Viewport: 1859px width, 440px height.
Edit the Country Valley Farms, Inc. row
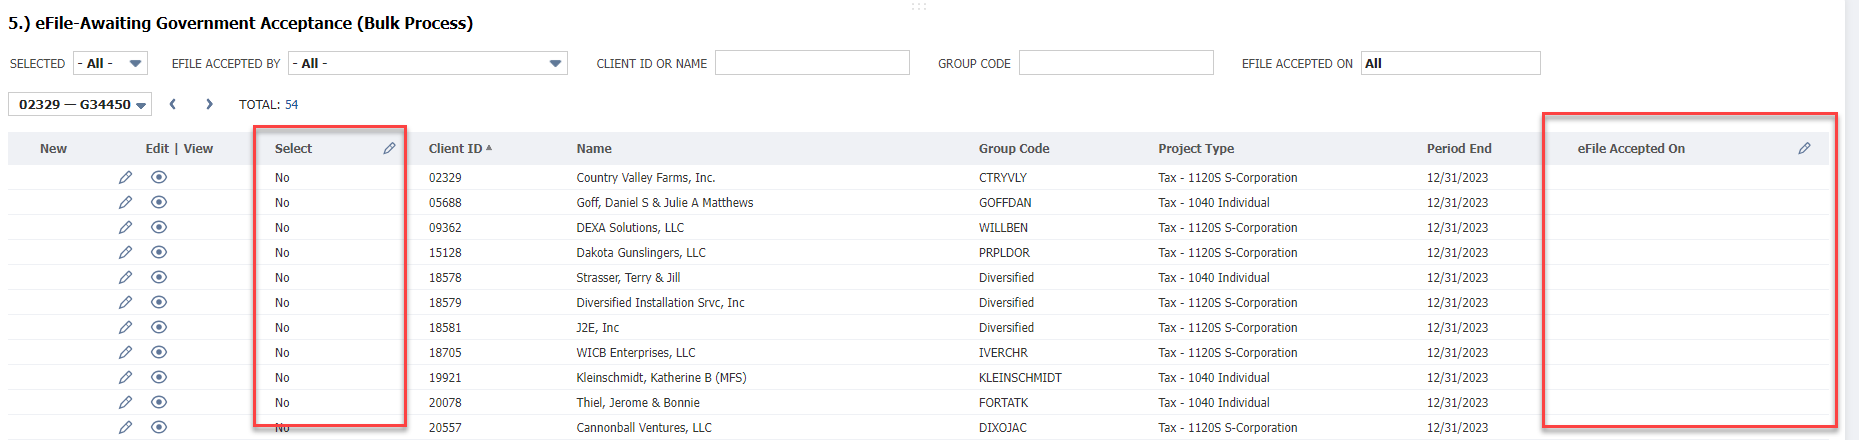click(125, 177)
